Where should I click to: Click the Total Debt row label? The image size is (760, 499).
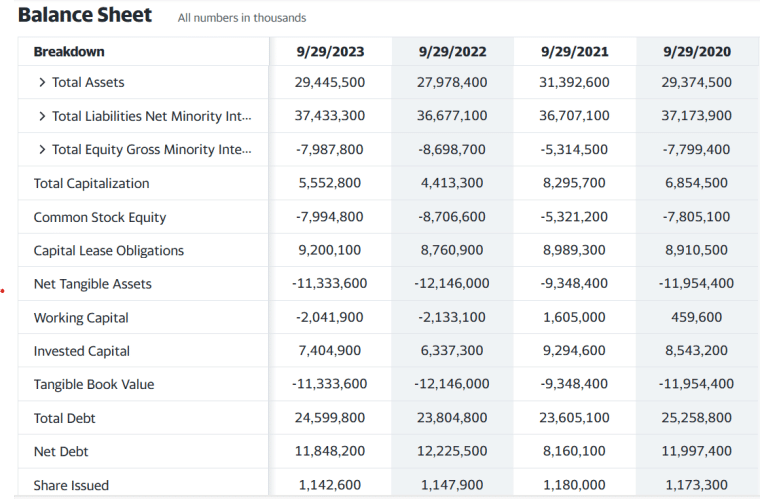[64, 418]
